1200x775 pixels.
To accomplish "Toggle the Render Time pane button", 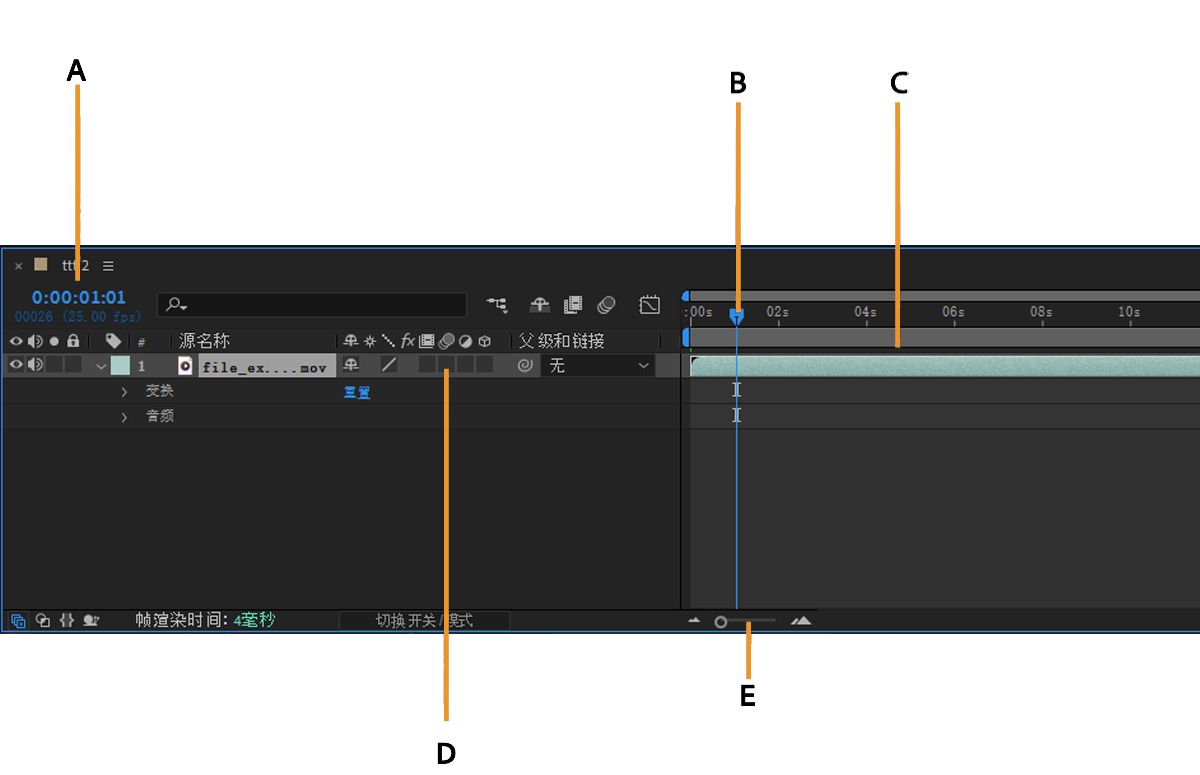I will pos(91,620).
